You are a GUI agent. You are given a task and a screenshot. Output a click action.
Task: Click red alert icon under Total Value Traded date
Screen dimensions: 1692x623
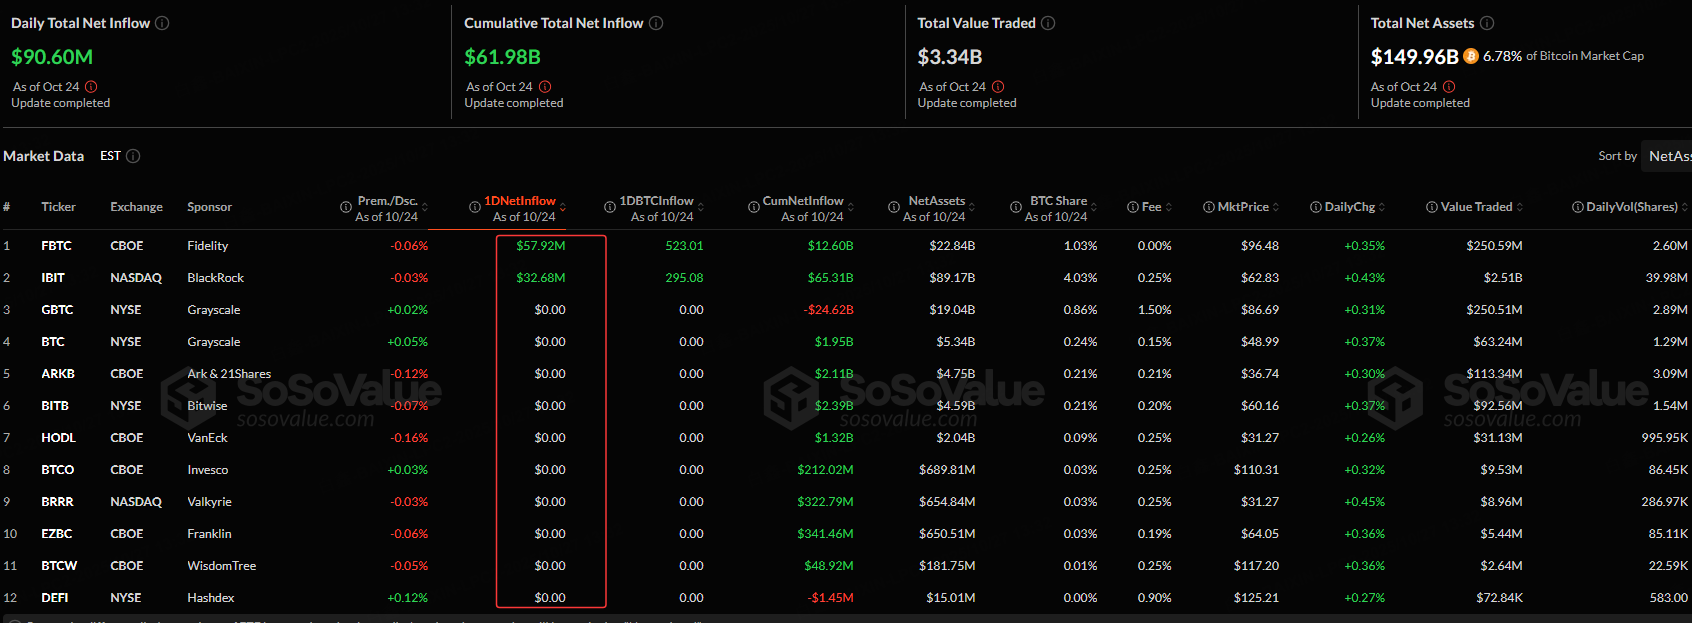pyautogui.click(x=998, y=87)
